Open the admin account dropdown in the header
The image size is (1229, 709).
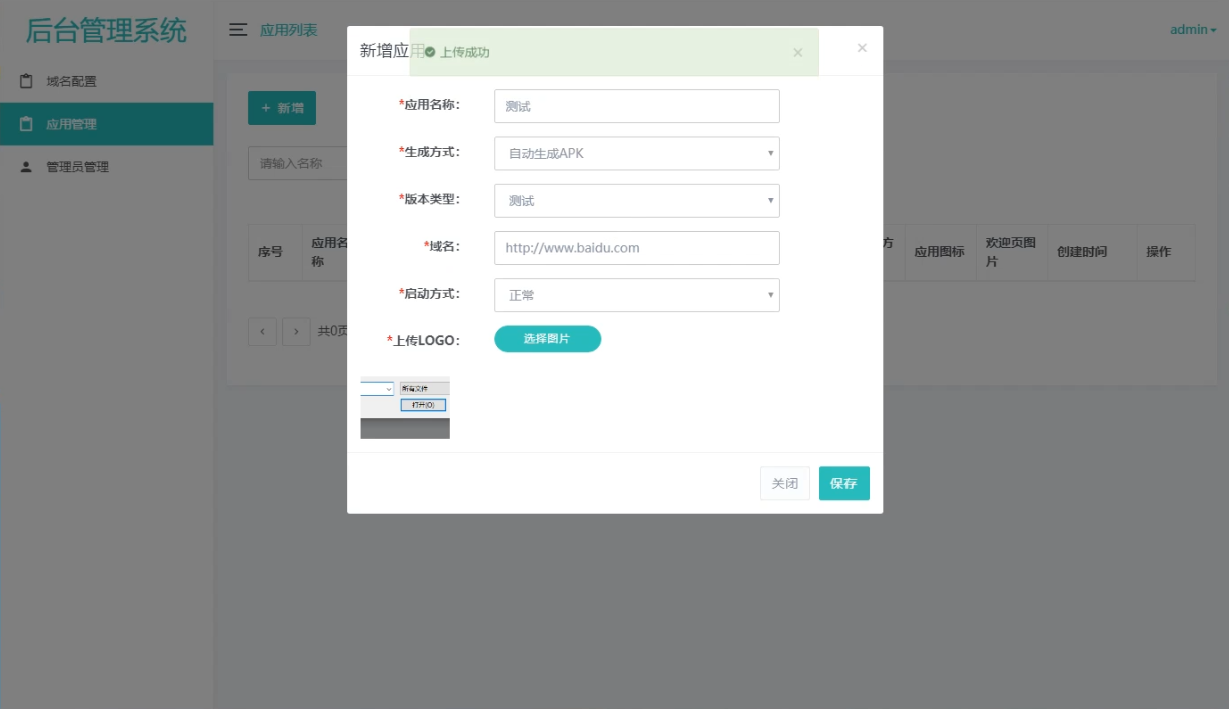[1191, 29]
